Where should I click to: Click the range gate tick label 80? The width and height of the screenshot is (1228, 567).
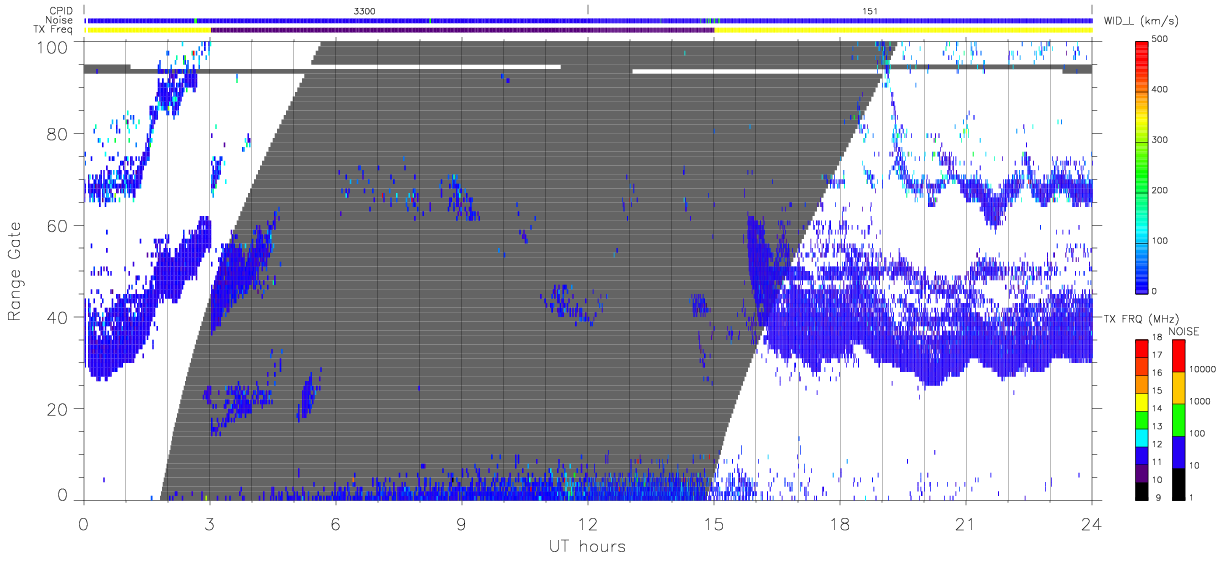tap(59, 134)
